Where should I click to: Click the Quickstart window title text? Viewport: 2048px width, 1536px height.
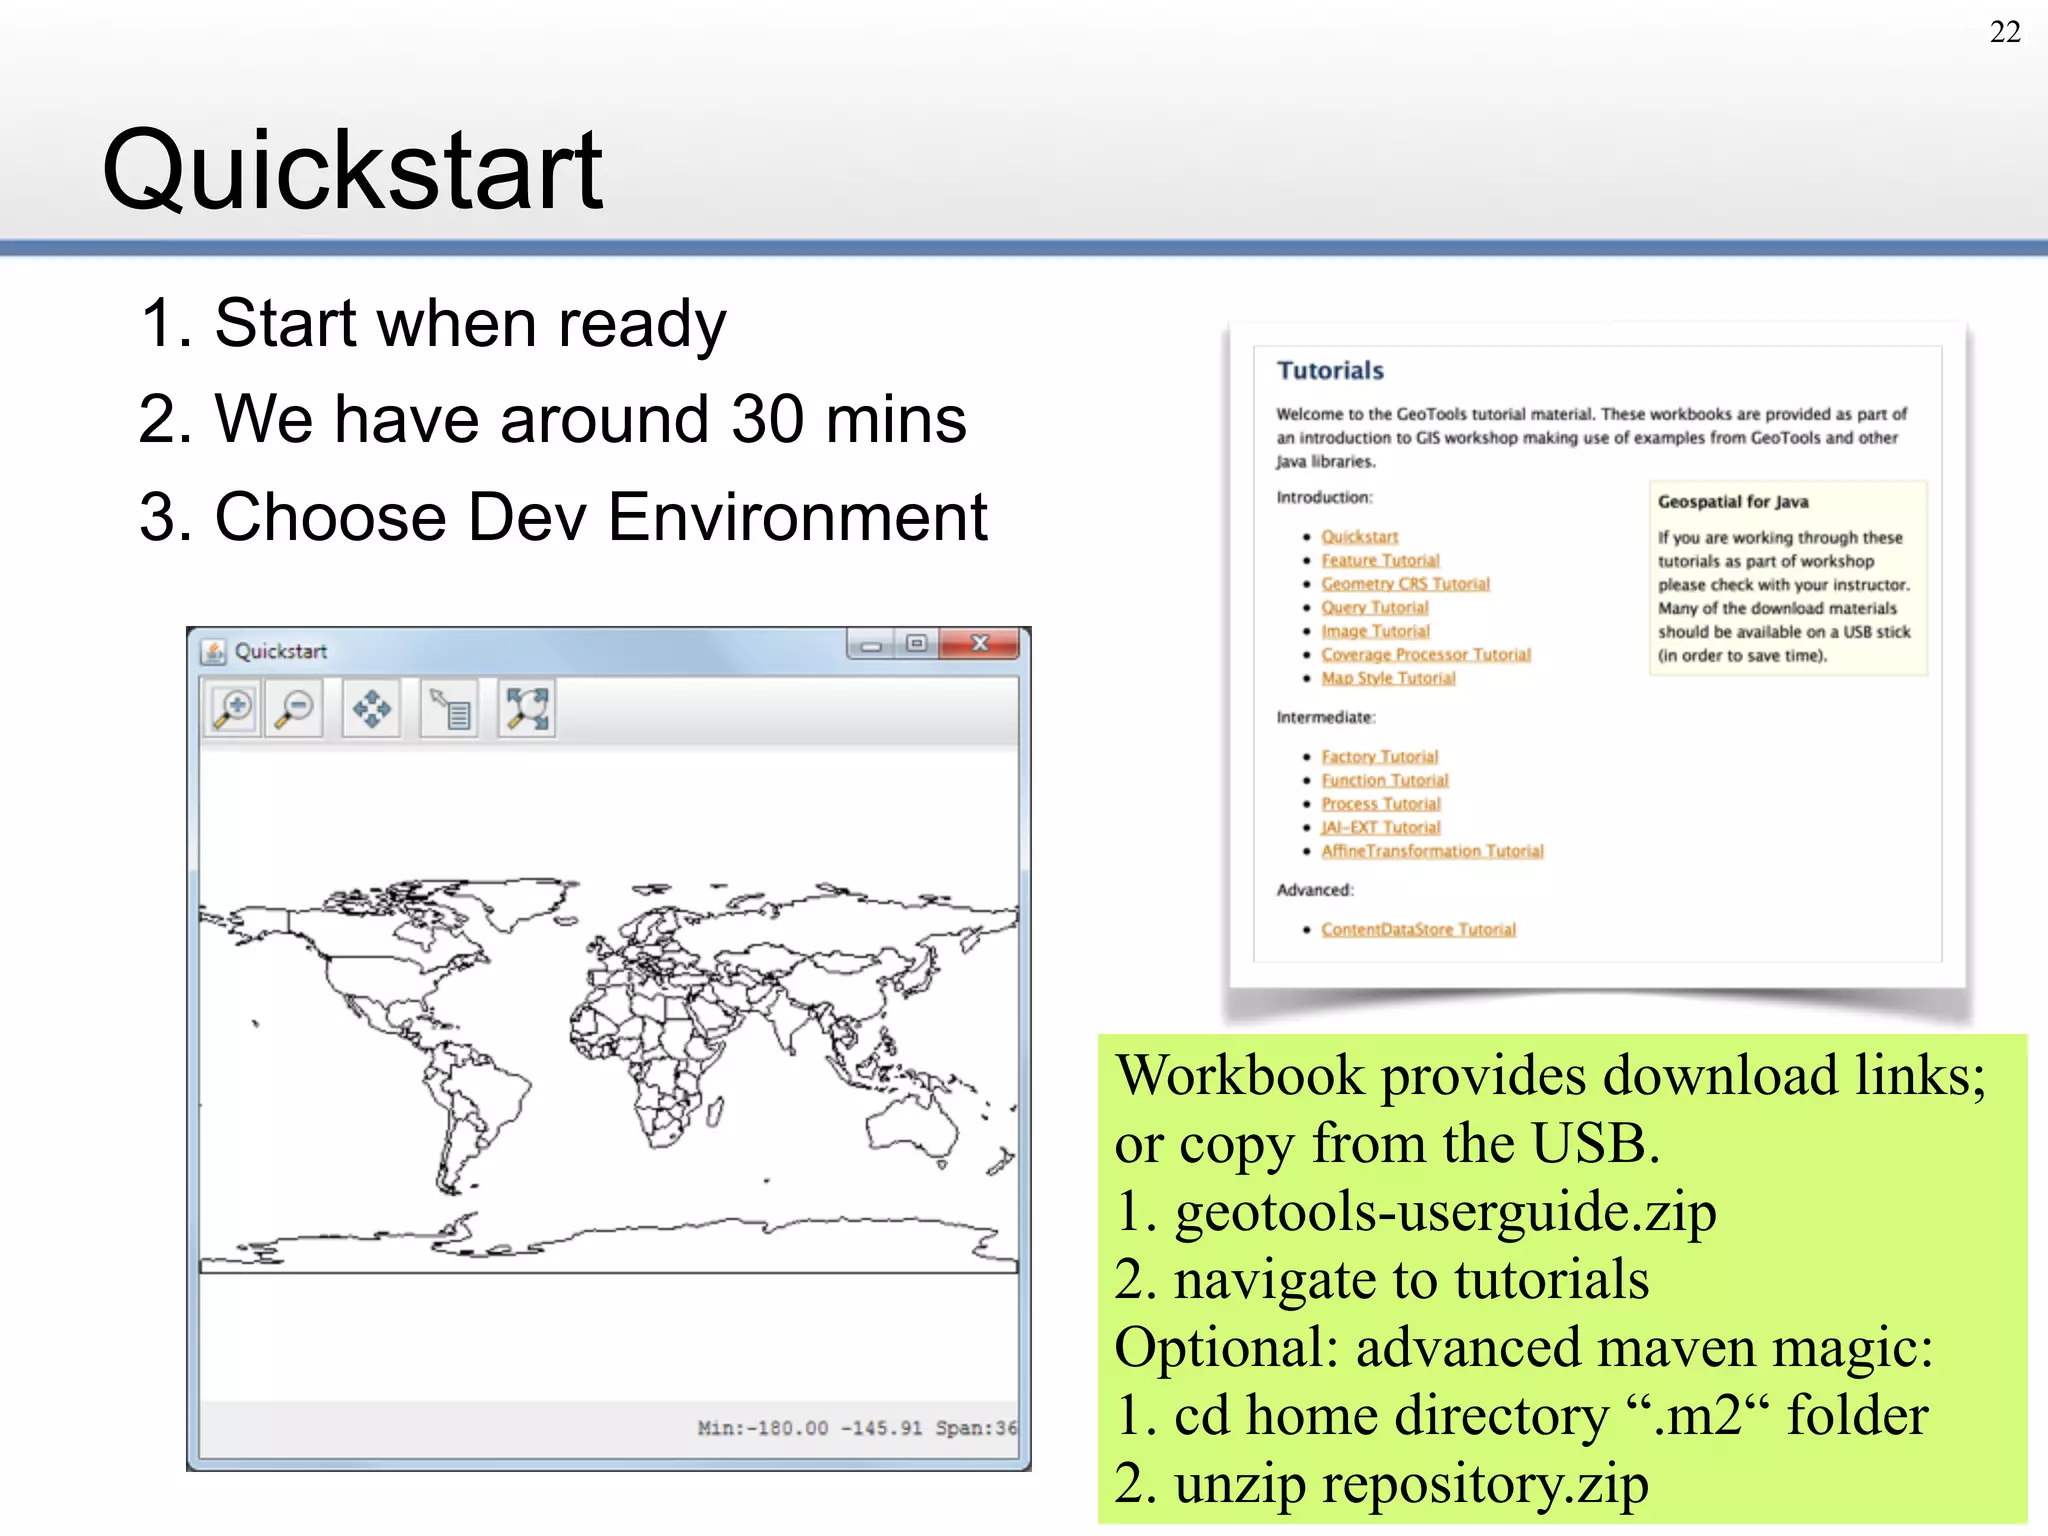(x=281, y=651)
